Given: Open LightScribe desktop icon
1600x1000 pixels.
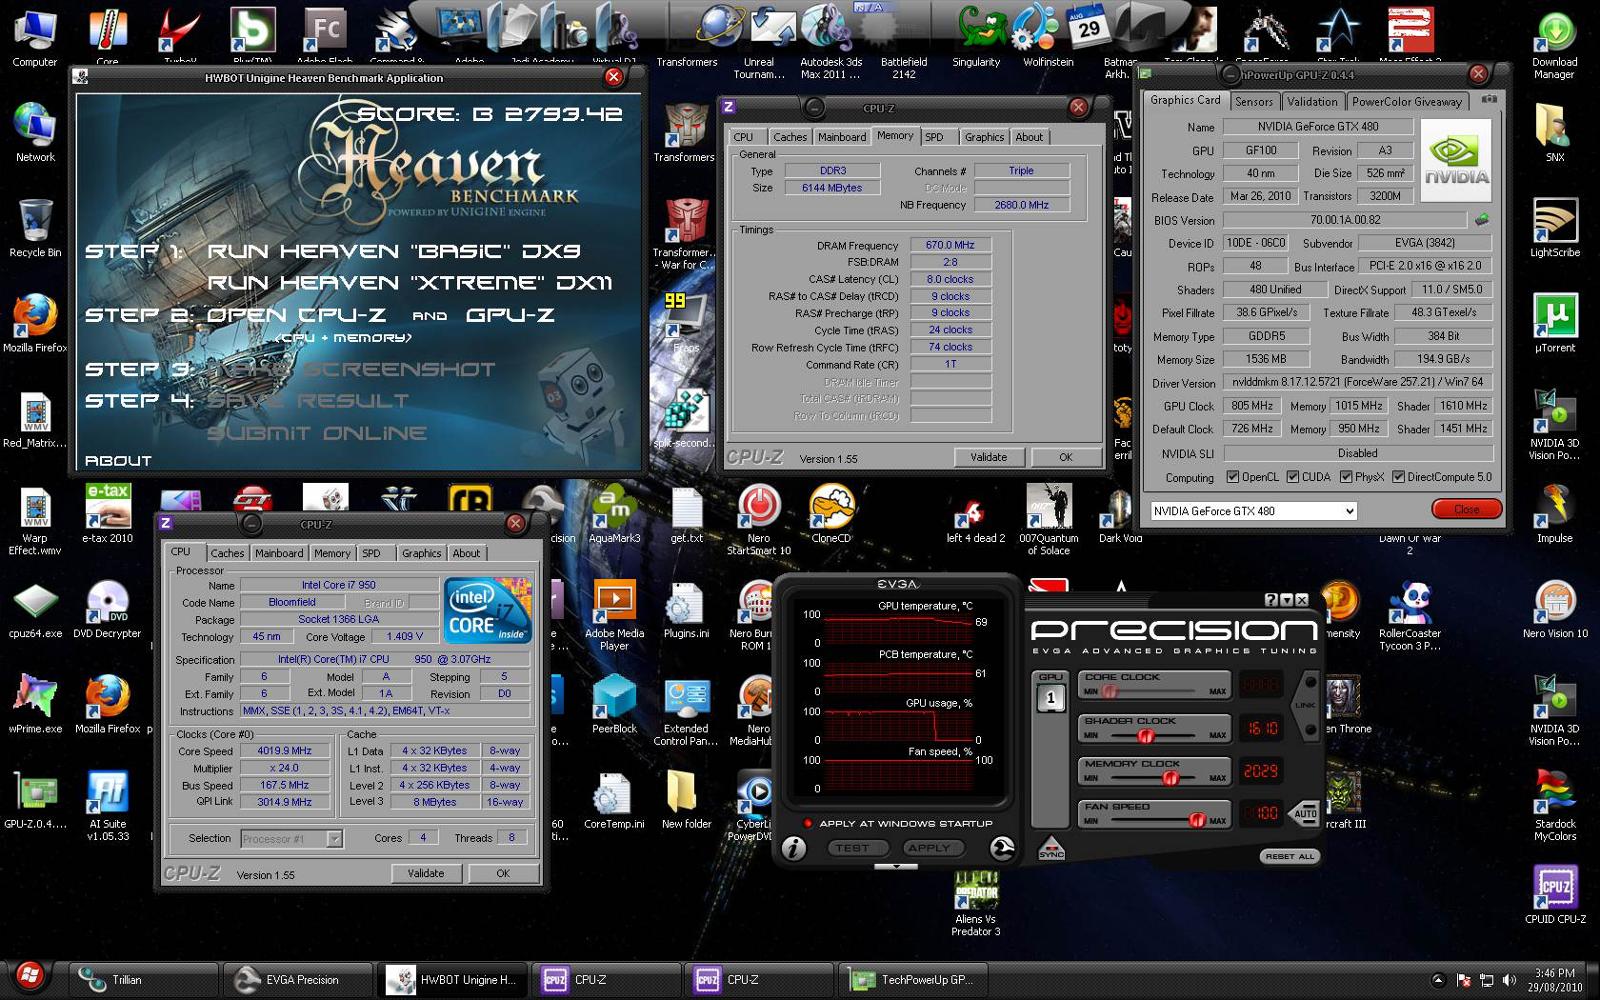Looking at the screenshot, I should click(x=1555, y=228).
